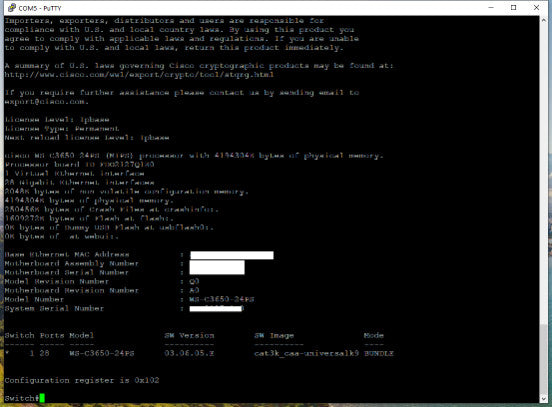Click the 'export@cisco.com.' text
The height and width of the screenshot is (407, 552).
pos(46,102)
